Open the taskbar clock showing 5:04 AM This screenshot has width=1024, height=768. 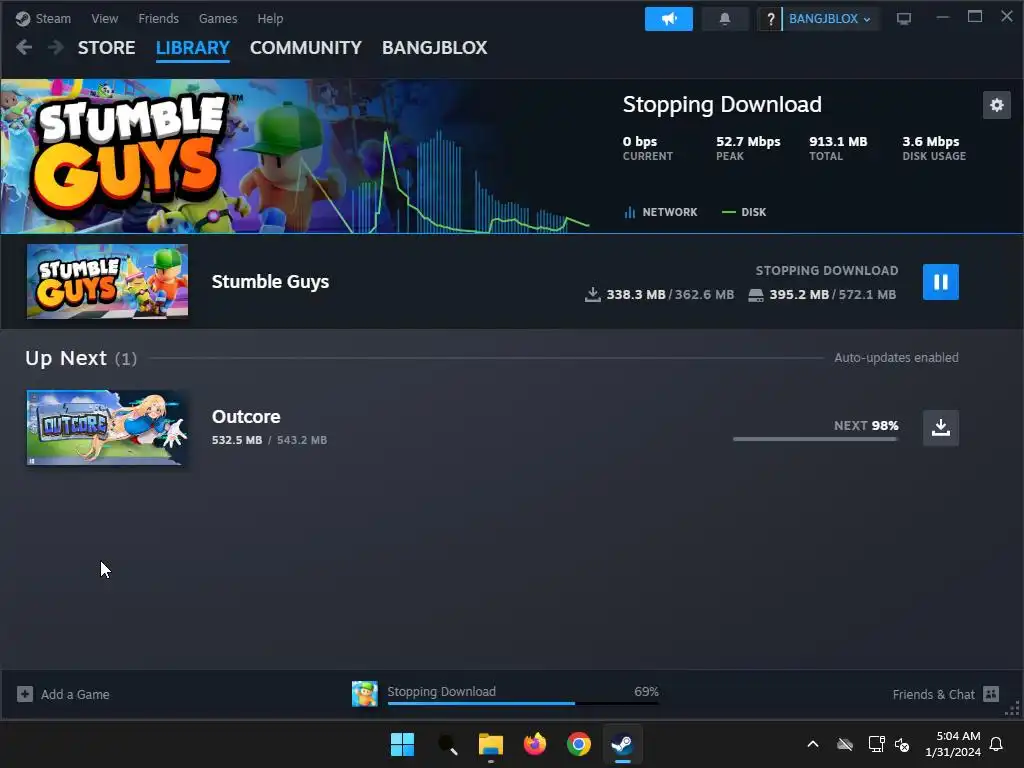coord(953,744)
